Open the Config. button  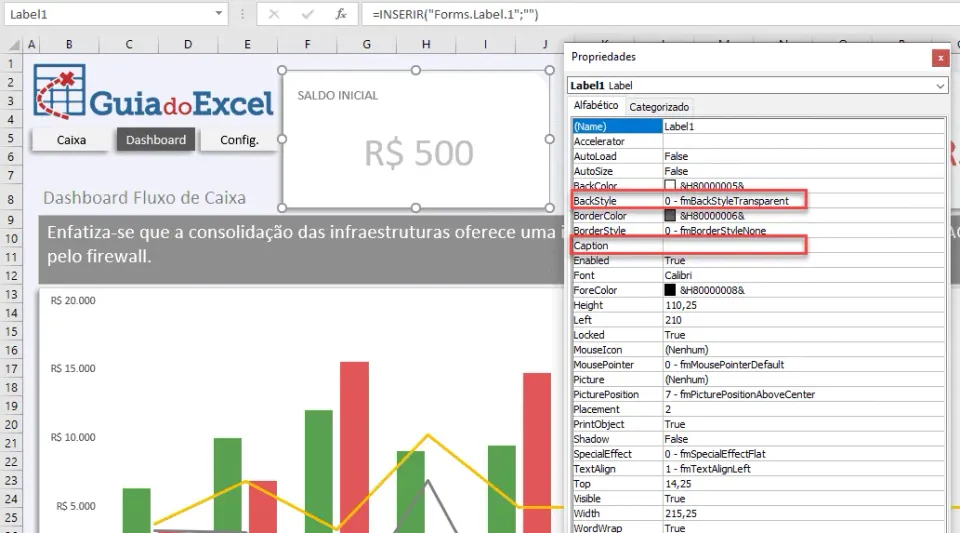[x=239, y=140]
